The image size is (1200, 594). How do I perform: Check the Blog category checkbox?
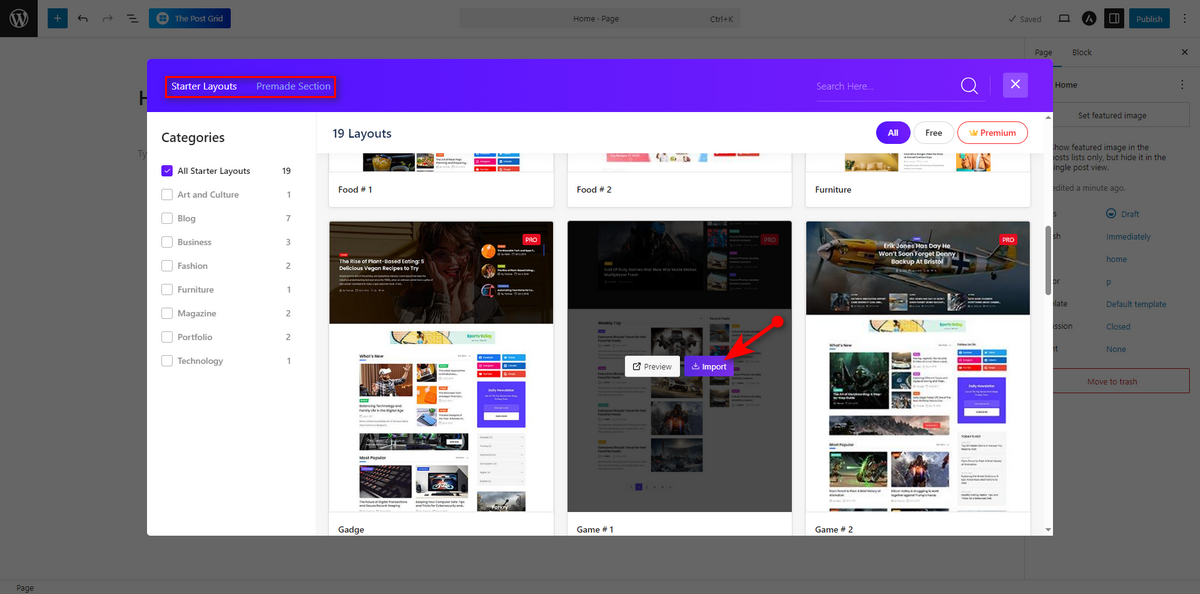pyautogui.click(x=167, y=218)
